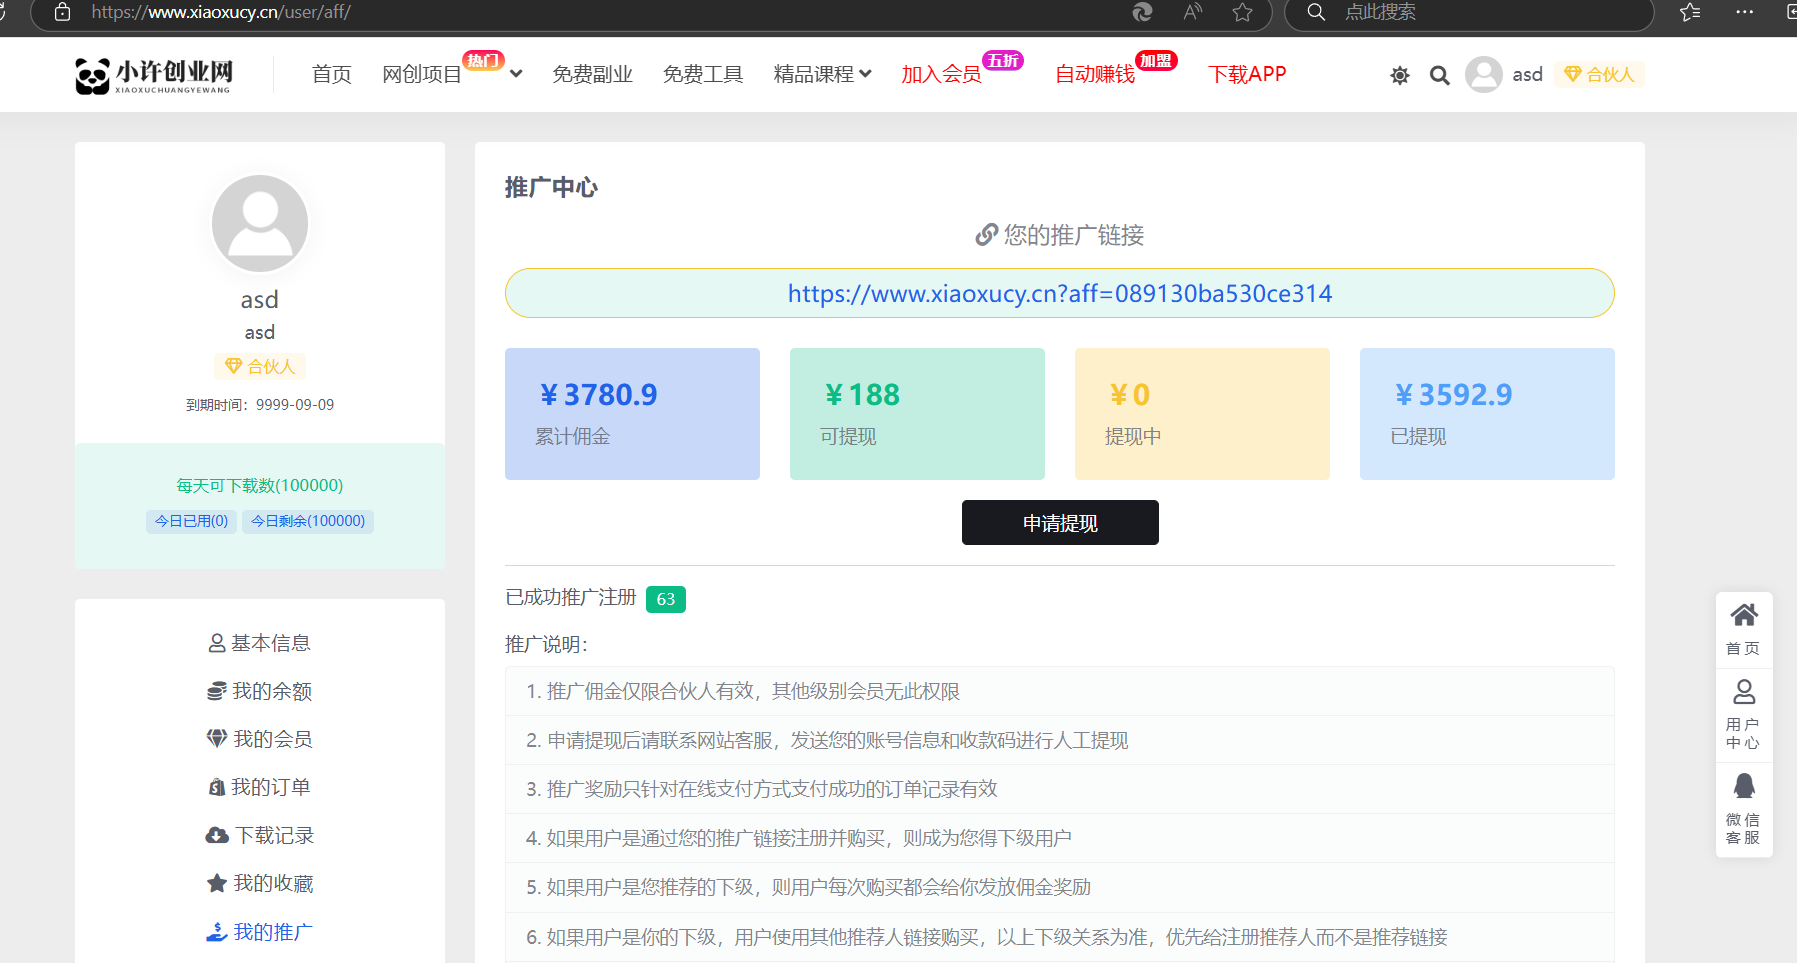Click the 申请提现 withdrawal button
The height and width of the screenshot is (963, 1797).
(x=1059, y=522)
